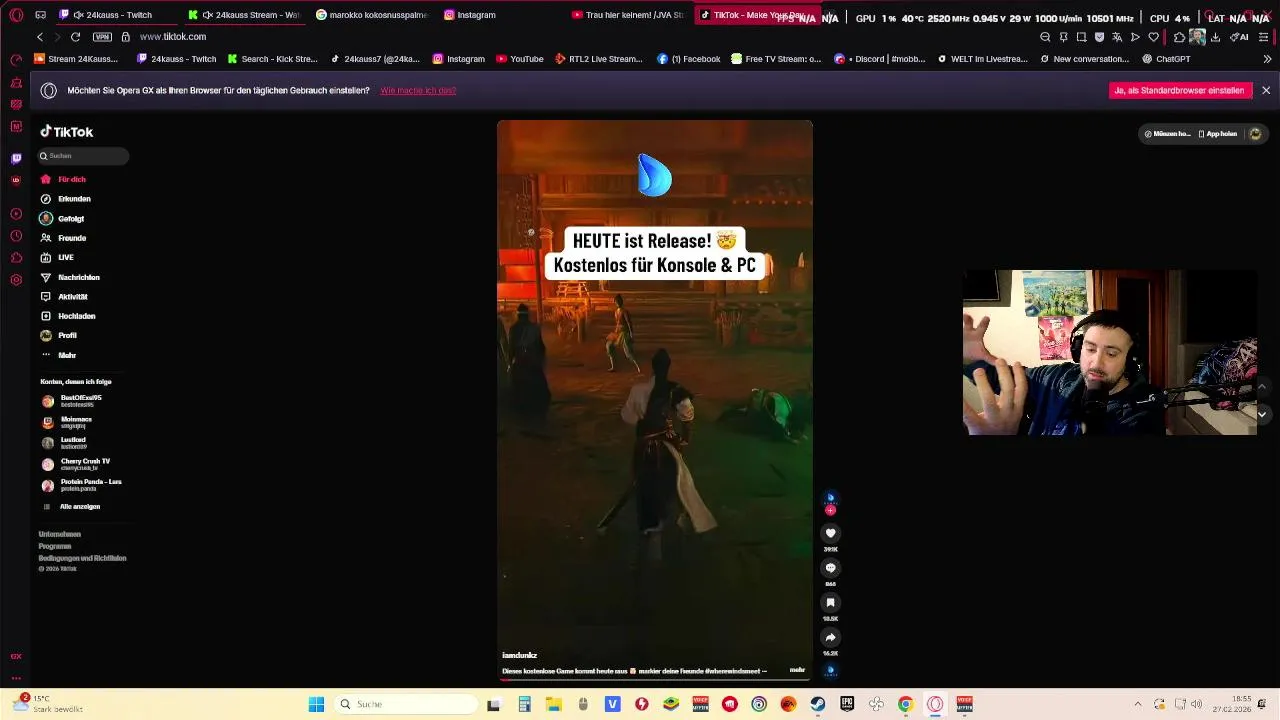Image resolution: width=1280 pixels, height=720 pixels.
Task: Add page to bookmarks heart icon
Action: point(1153,37)
